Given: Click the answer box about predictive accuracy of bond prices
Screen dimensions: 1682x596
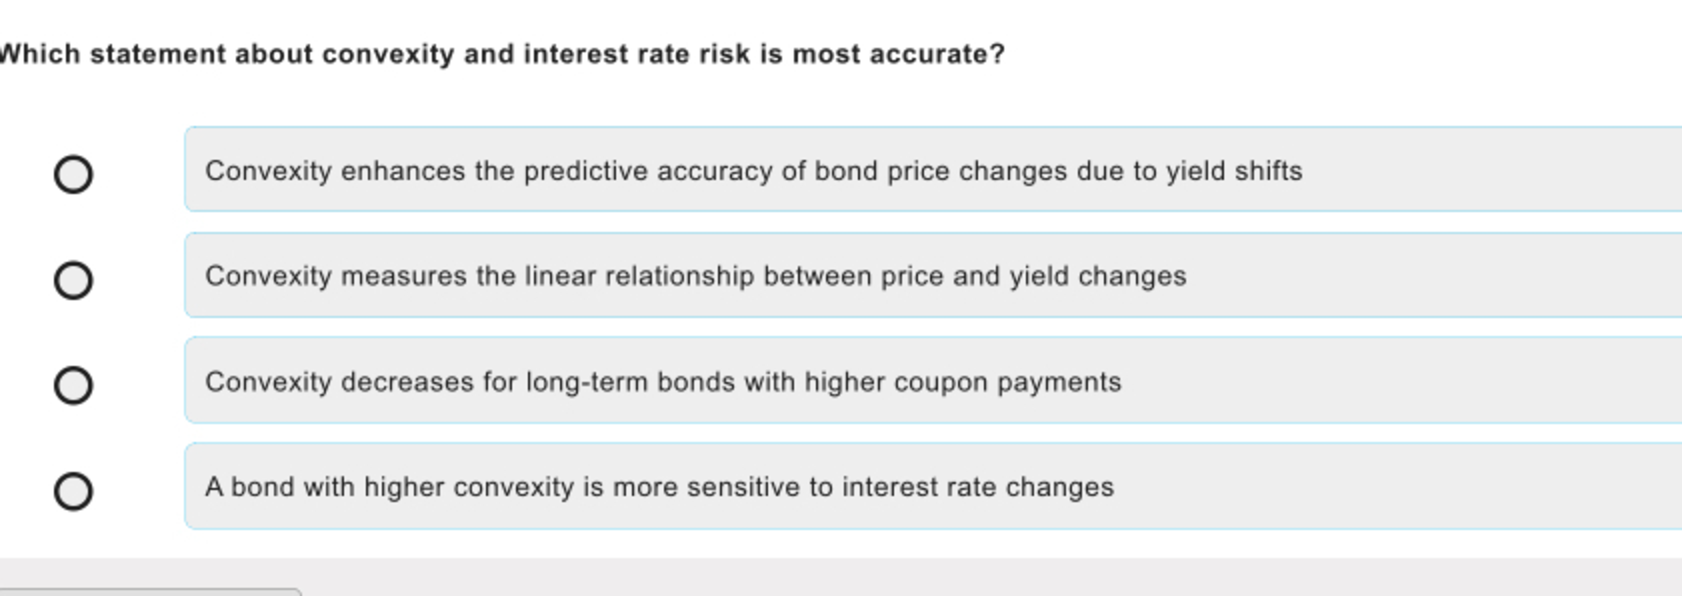Looking at the screenshot, I should pos(933,169).
